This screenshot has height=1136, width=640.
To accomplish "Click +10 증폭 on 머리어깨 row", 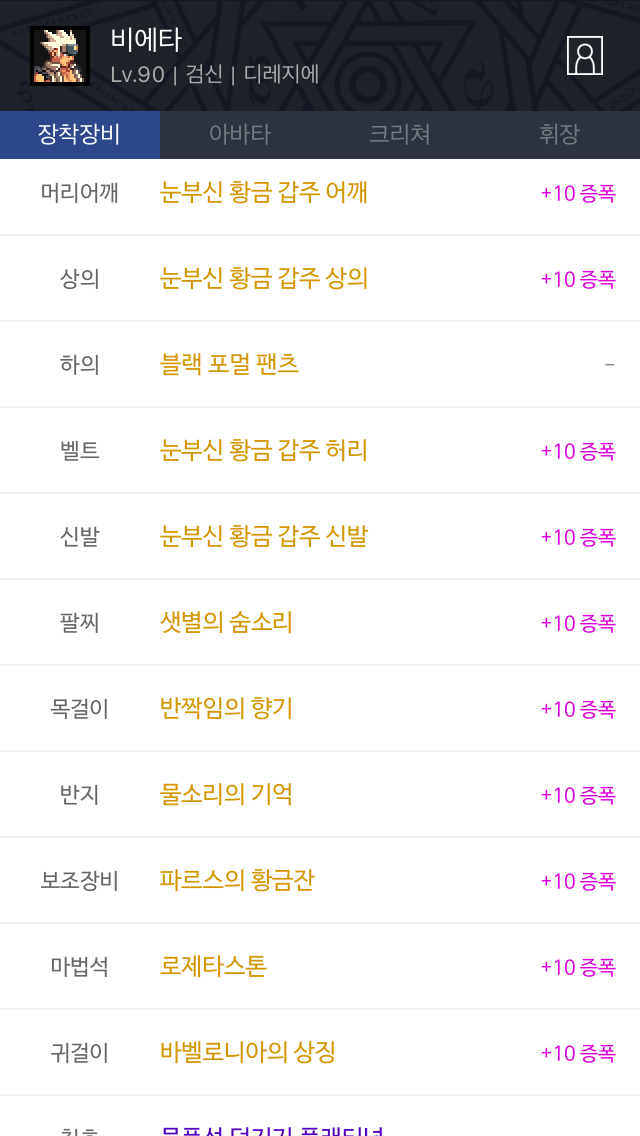I will 578,193.
